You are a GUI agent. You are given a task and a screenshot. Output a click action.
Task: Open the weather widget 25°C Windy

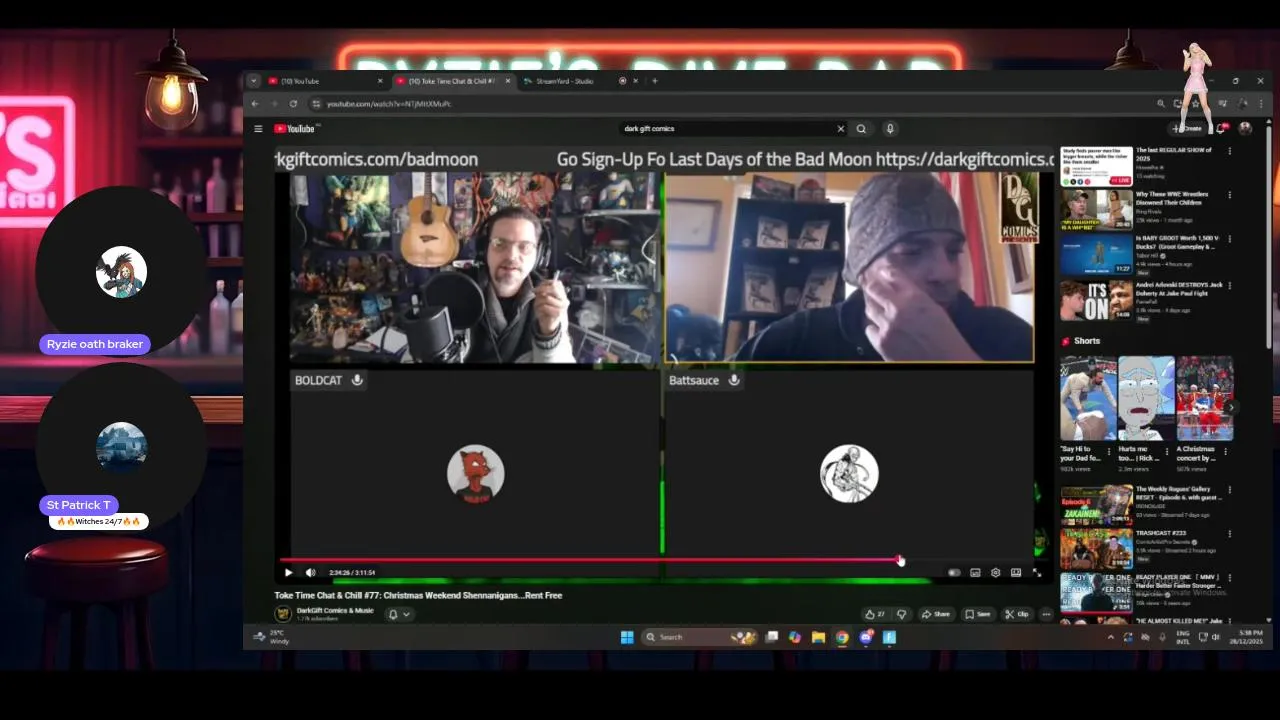point(272,636)
